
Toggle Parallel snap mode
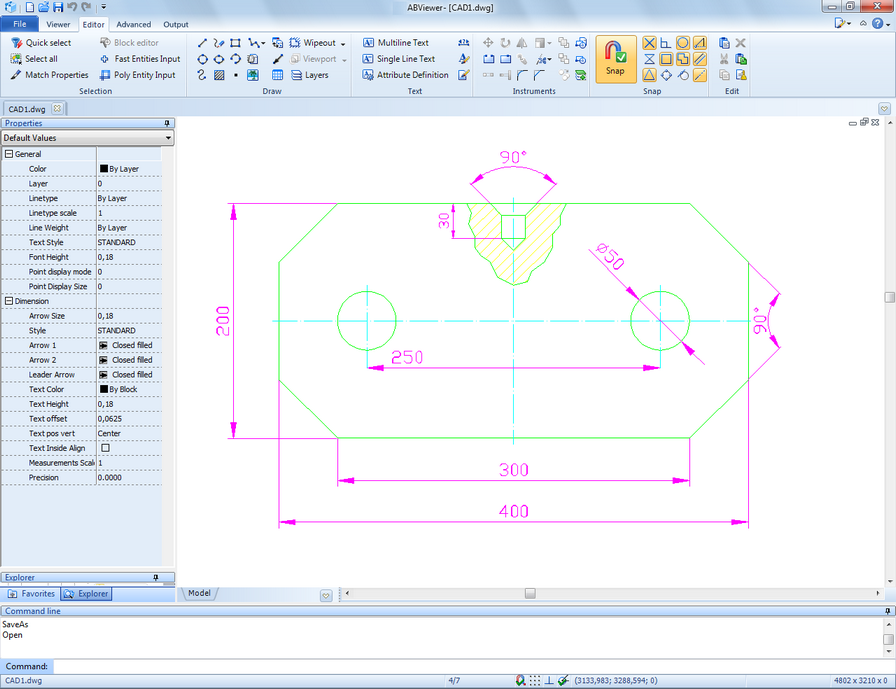click(700, 59)
